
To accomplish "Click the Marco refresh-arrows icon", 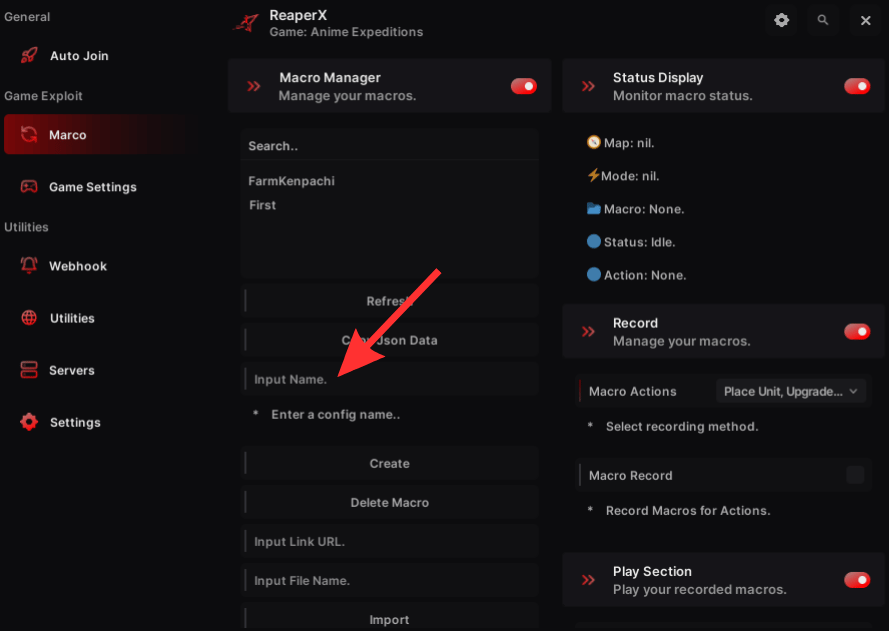I will coord(29,134).
